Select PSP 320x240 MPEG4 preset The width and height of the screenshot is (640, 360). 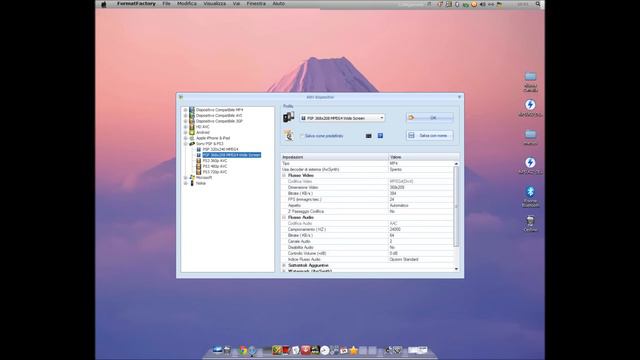pos(220,149)
